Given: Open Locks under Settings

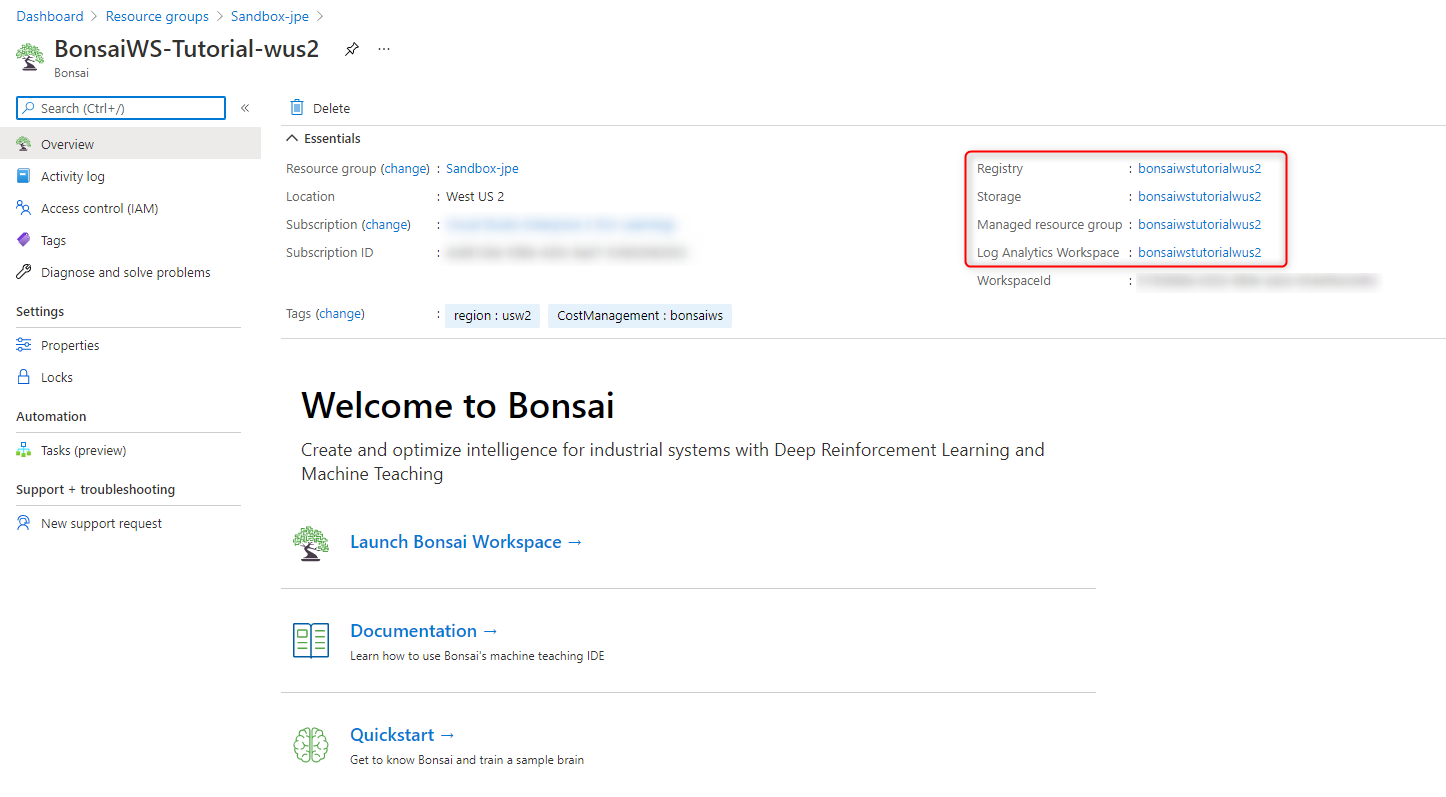Looking at the screenshot, I should tap(130, 377).
